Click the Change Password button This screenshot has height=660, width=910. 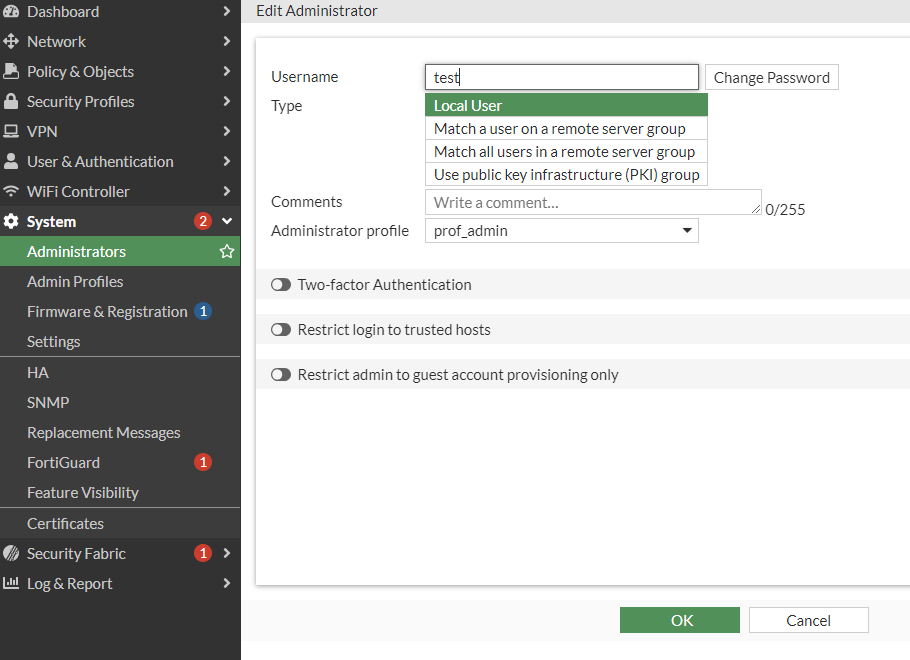[x=771, y=78]
